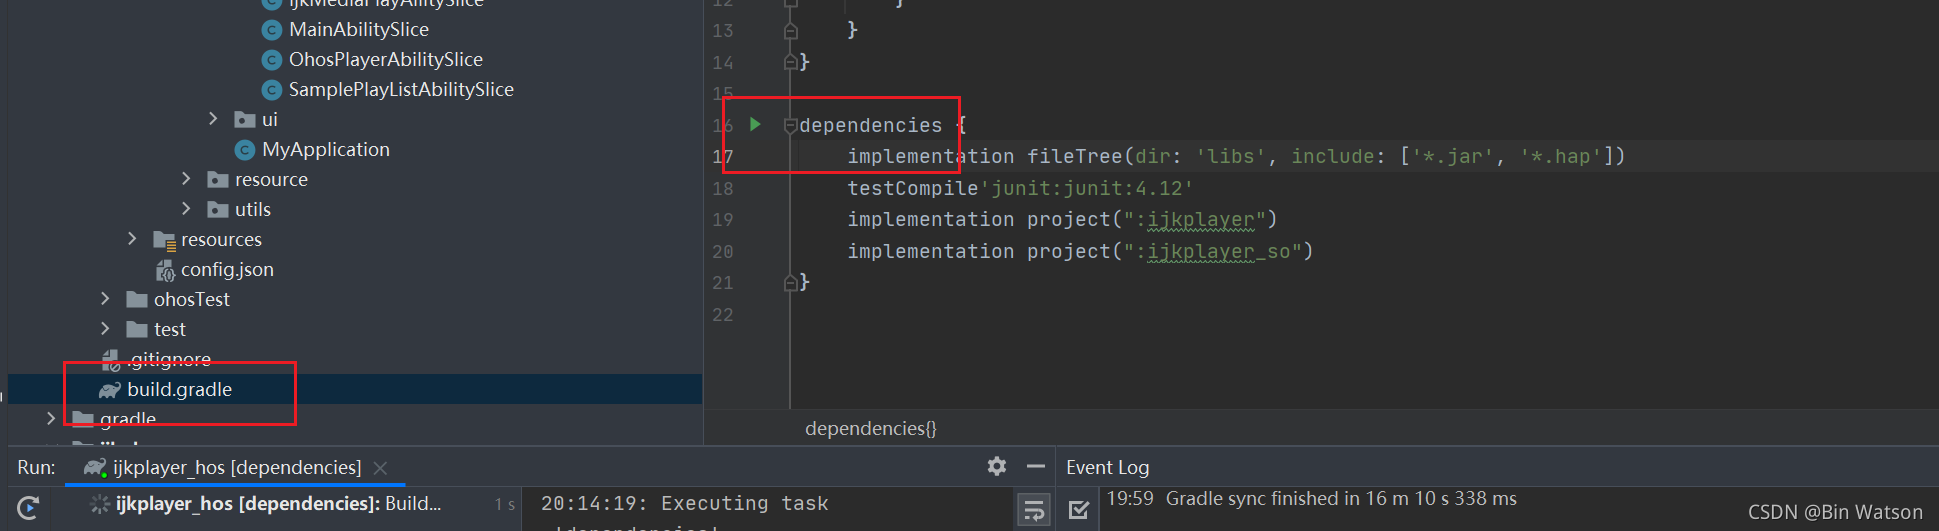Fold the dependencies block at line 16
The image size is (1939, 531).
tap(790, 125)
